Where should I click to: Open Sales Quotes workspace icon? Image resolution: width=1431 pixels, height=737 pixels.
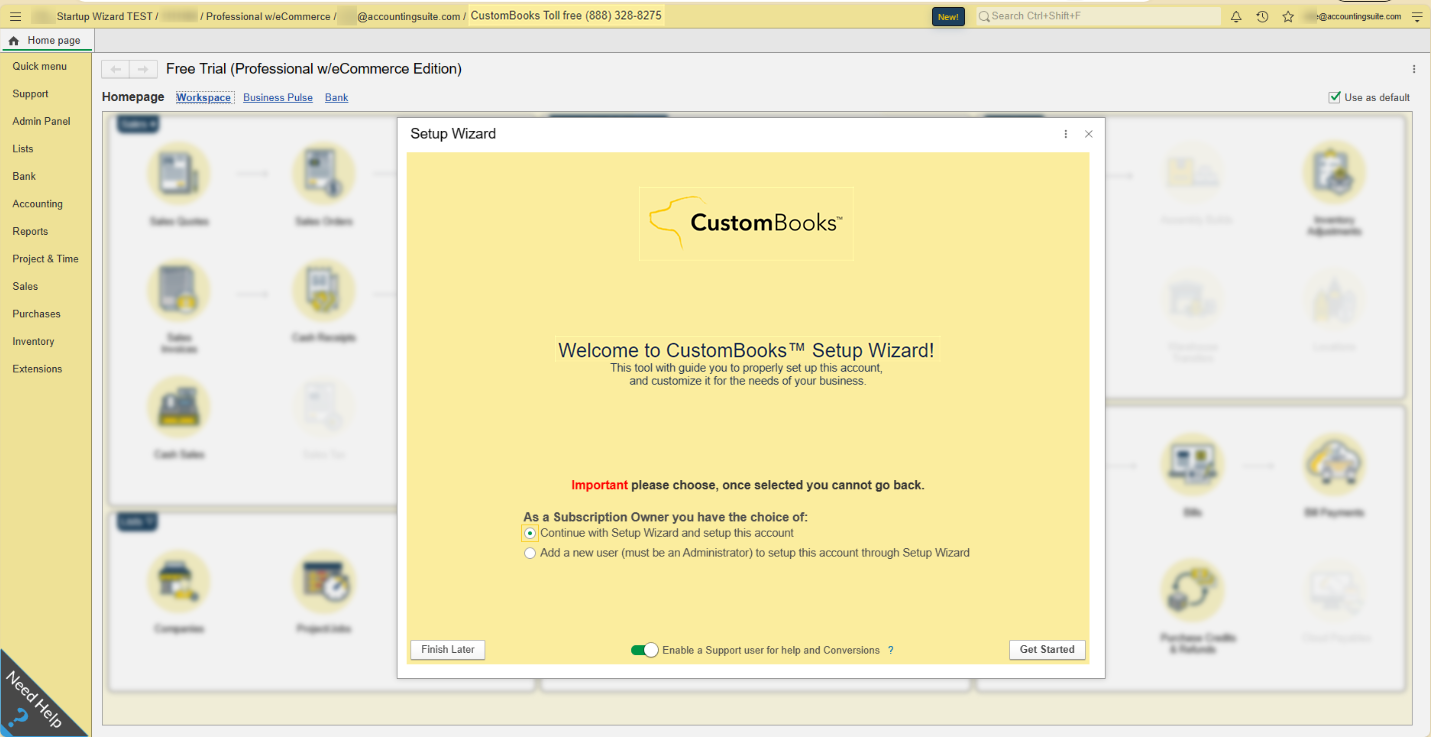coord(179,174)
